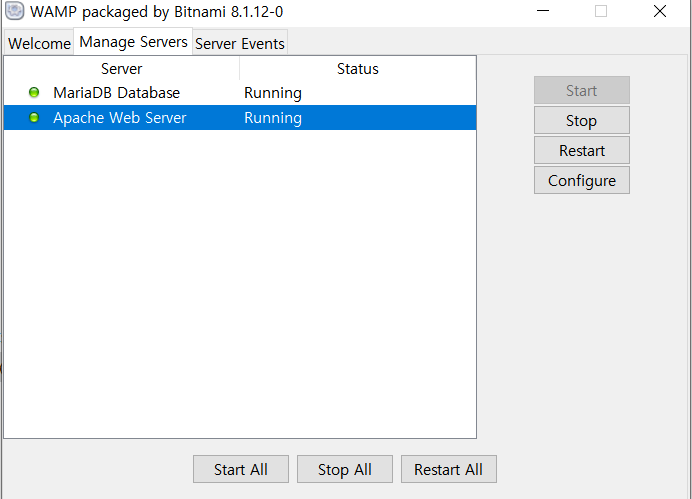
Task: Open the Server Events tab
Action: point(240,43)
